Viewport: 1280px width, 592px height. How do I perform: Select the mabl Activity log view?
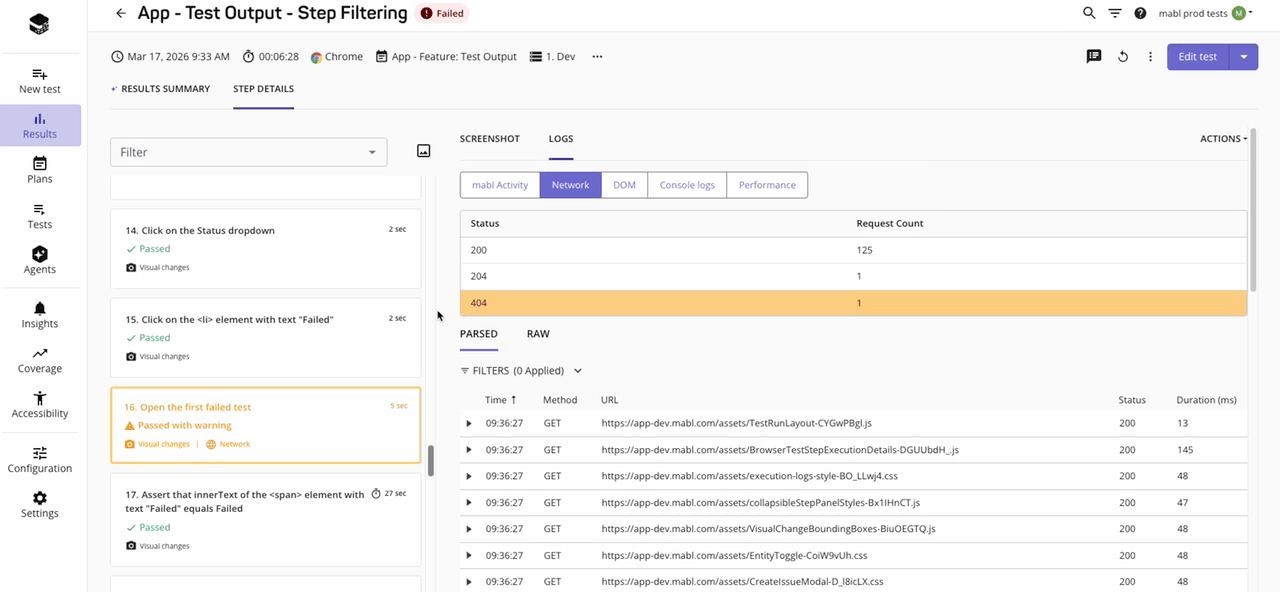[499, 185]
